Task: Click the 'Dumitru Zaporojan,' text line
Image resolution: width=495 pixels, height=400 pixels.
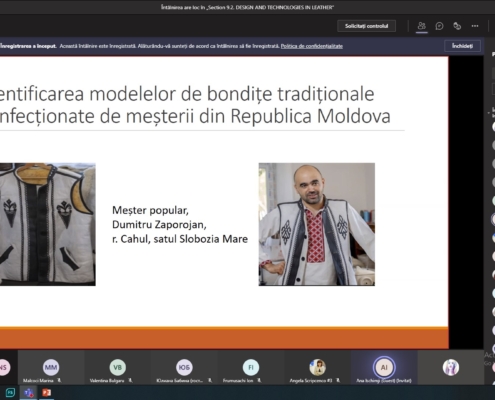Action: pyautogui.click(x=159, y=225)
